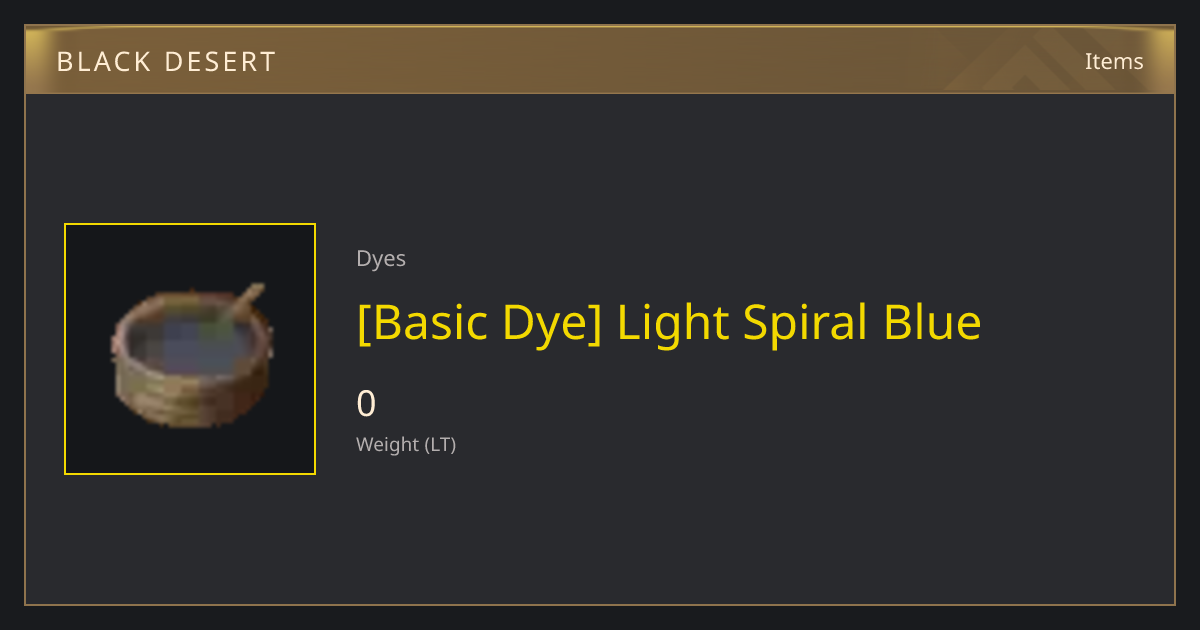This screenshot has height=630, width=1200.
Task: Click the Weight (LT) label
Action: (x=406, y=444)
